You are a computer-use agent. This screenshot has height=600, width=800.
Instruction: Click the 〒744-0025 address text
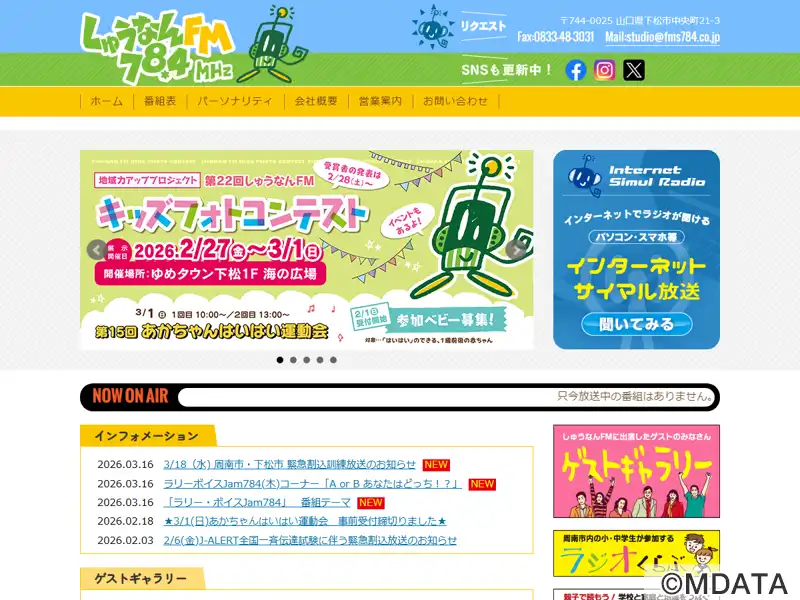640,20
